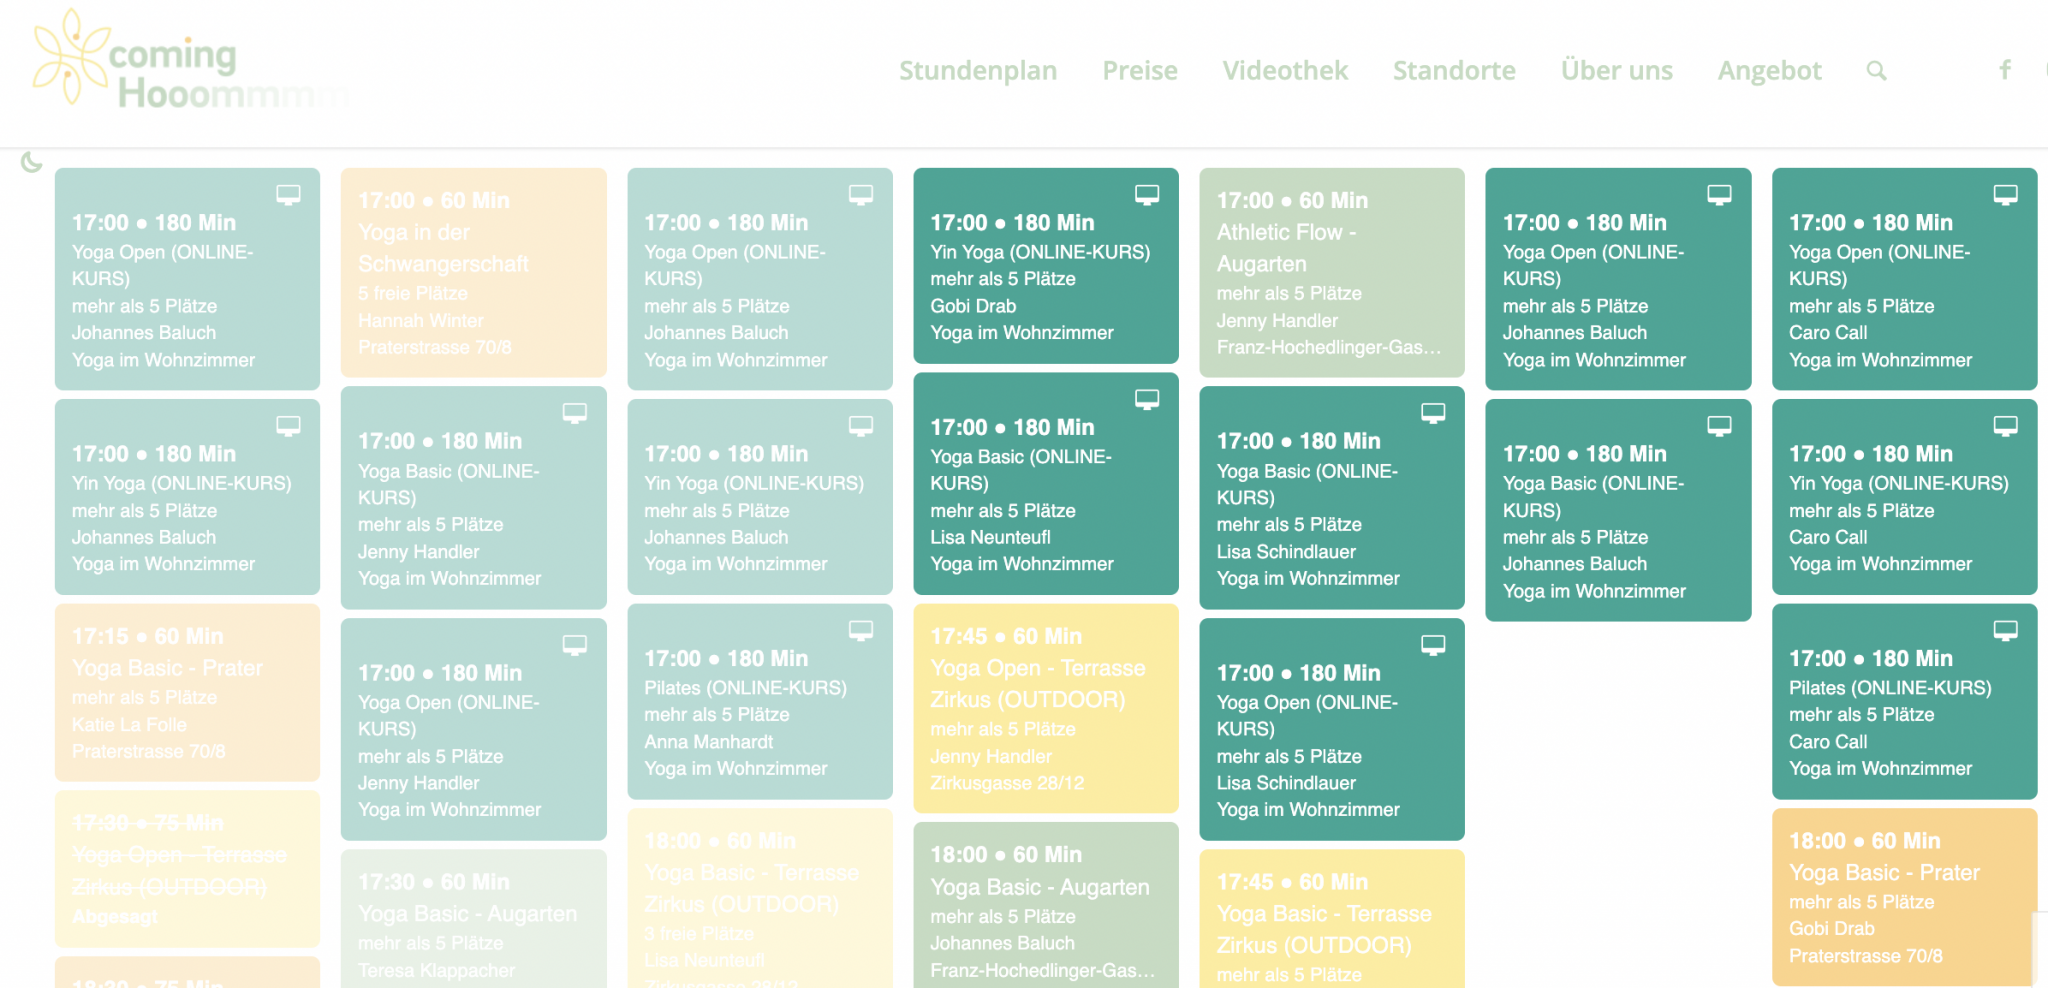Viewport: 2048px width, 988px height.
Task: Expand the Standorte menu
Action: click(1454, 71)
